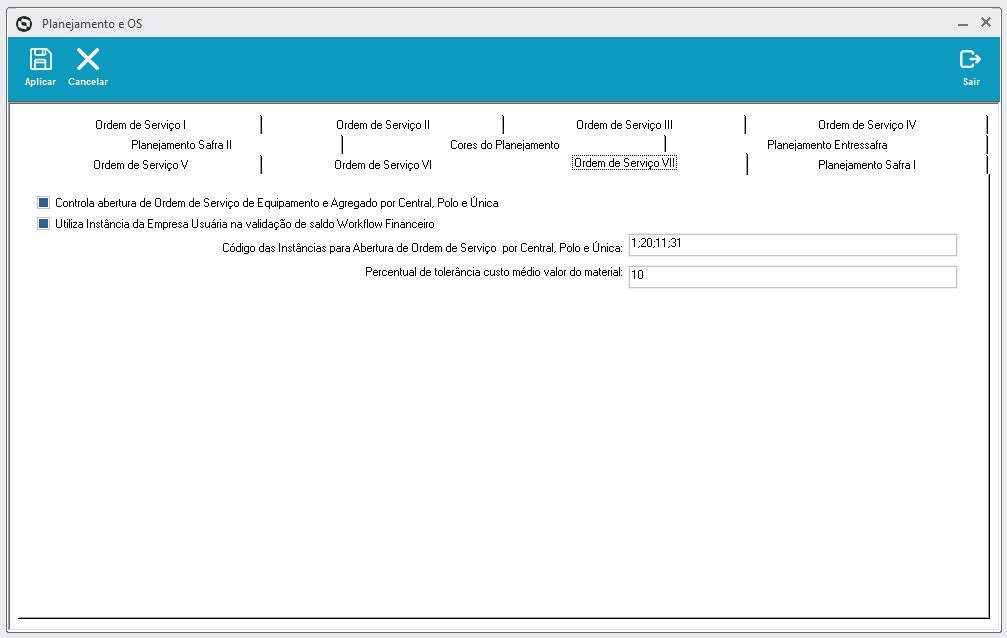Viewport: 1007px width, 638px height.
Task: Click the Percentual de tolerância input field
Action: pos(792,277)
